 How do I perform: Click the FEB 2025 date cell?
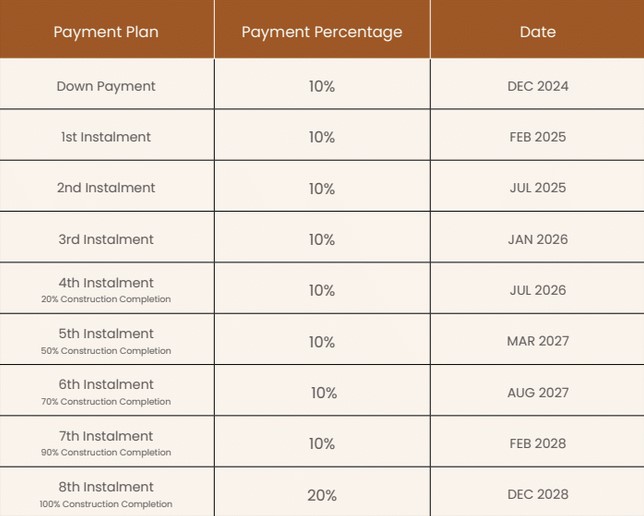click(x=538, y=137)
